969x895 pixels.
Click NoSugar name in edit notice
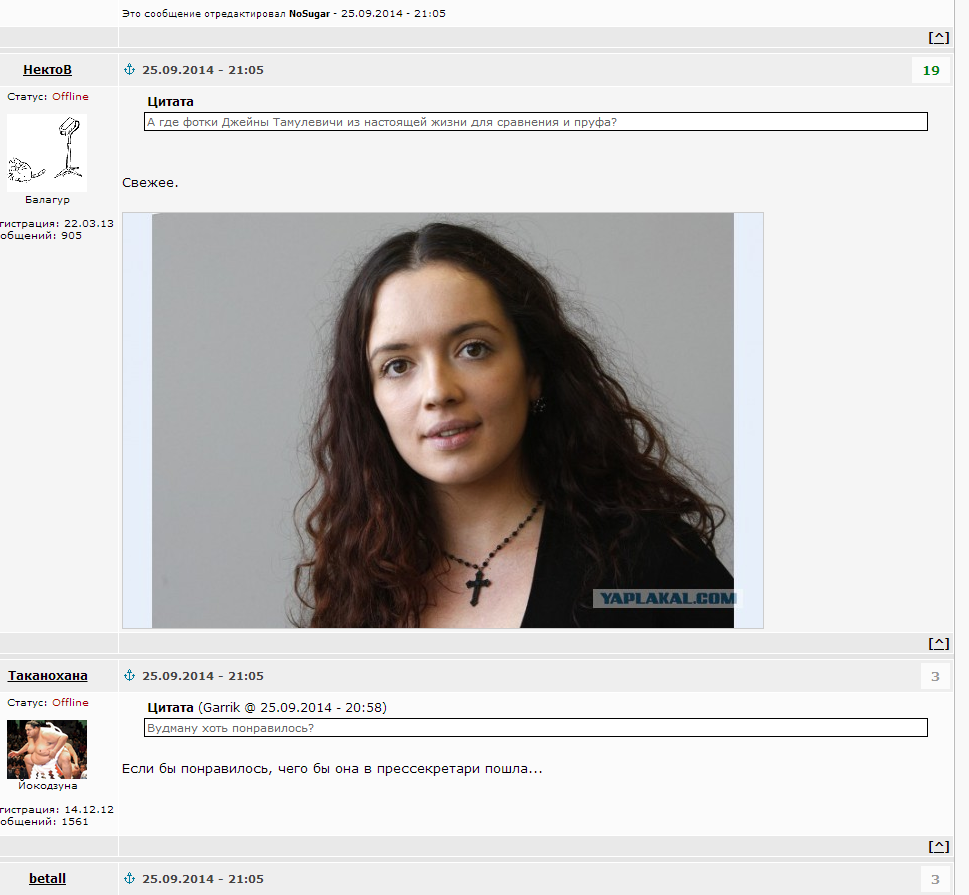tap(309, 14)
